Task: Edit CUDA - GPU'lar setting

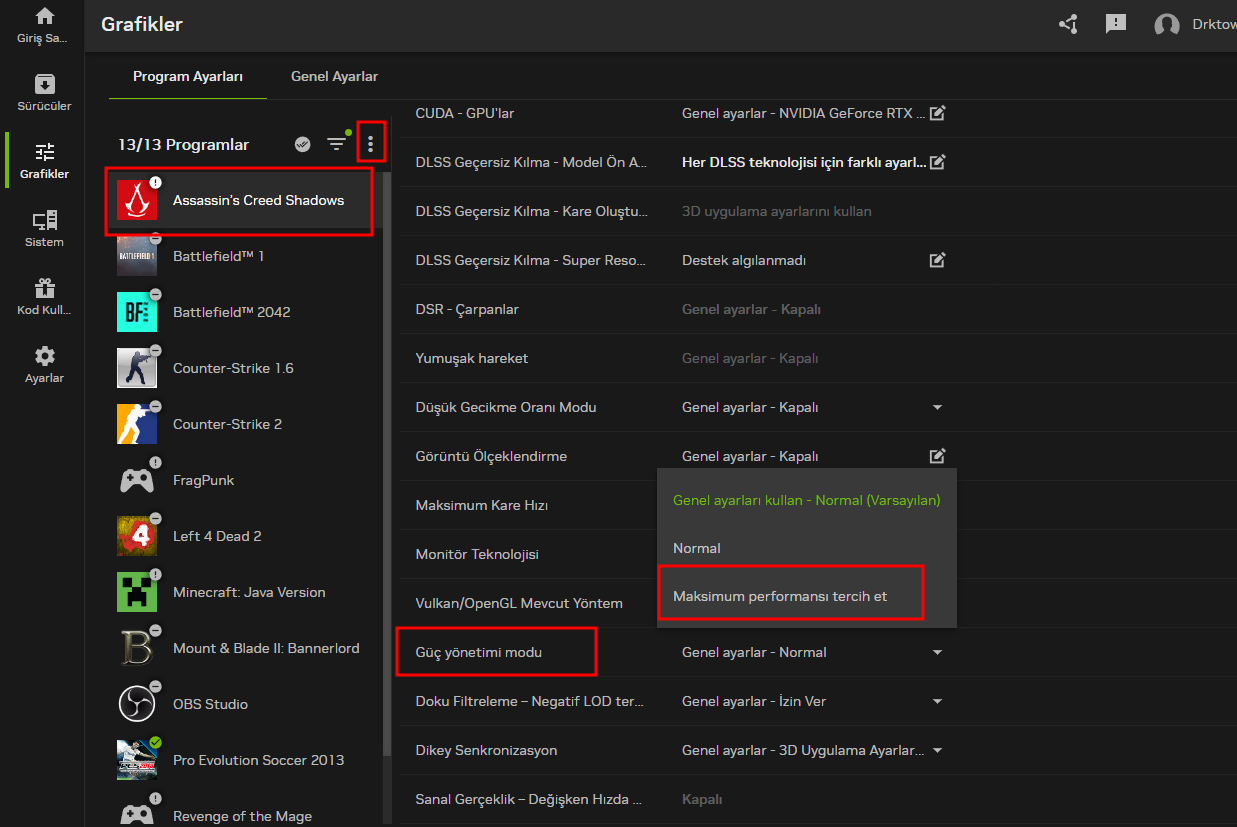Action: coord(937,113)
